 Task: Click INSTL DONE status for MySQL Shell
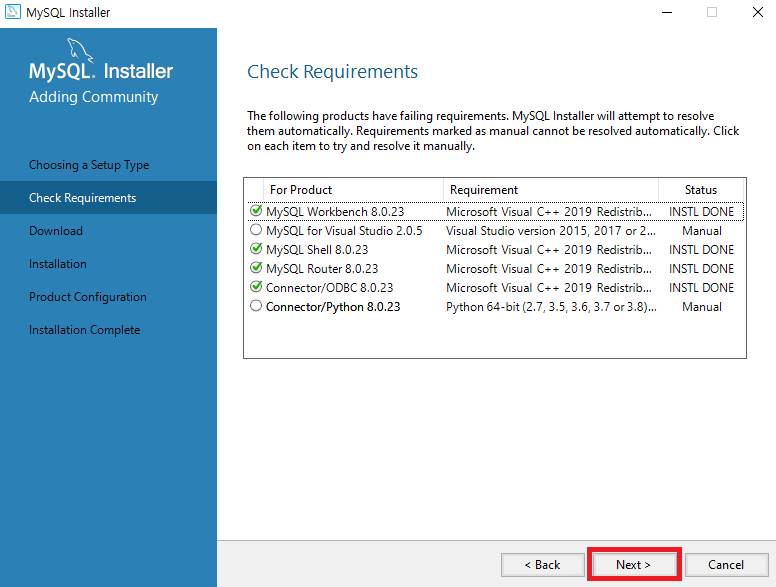point(701,250)
